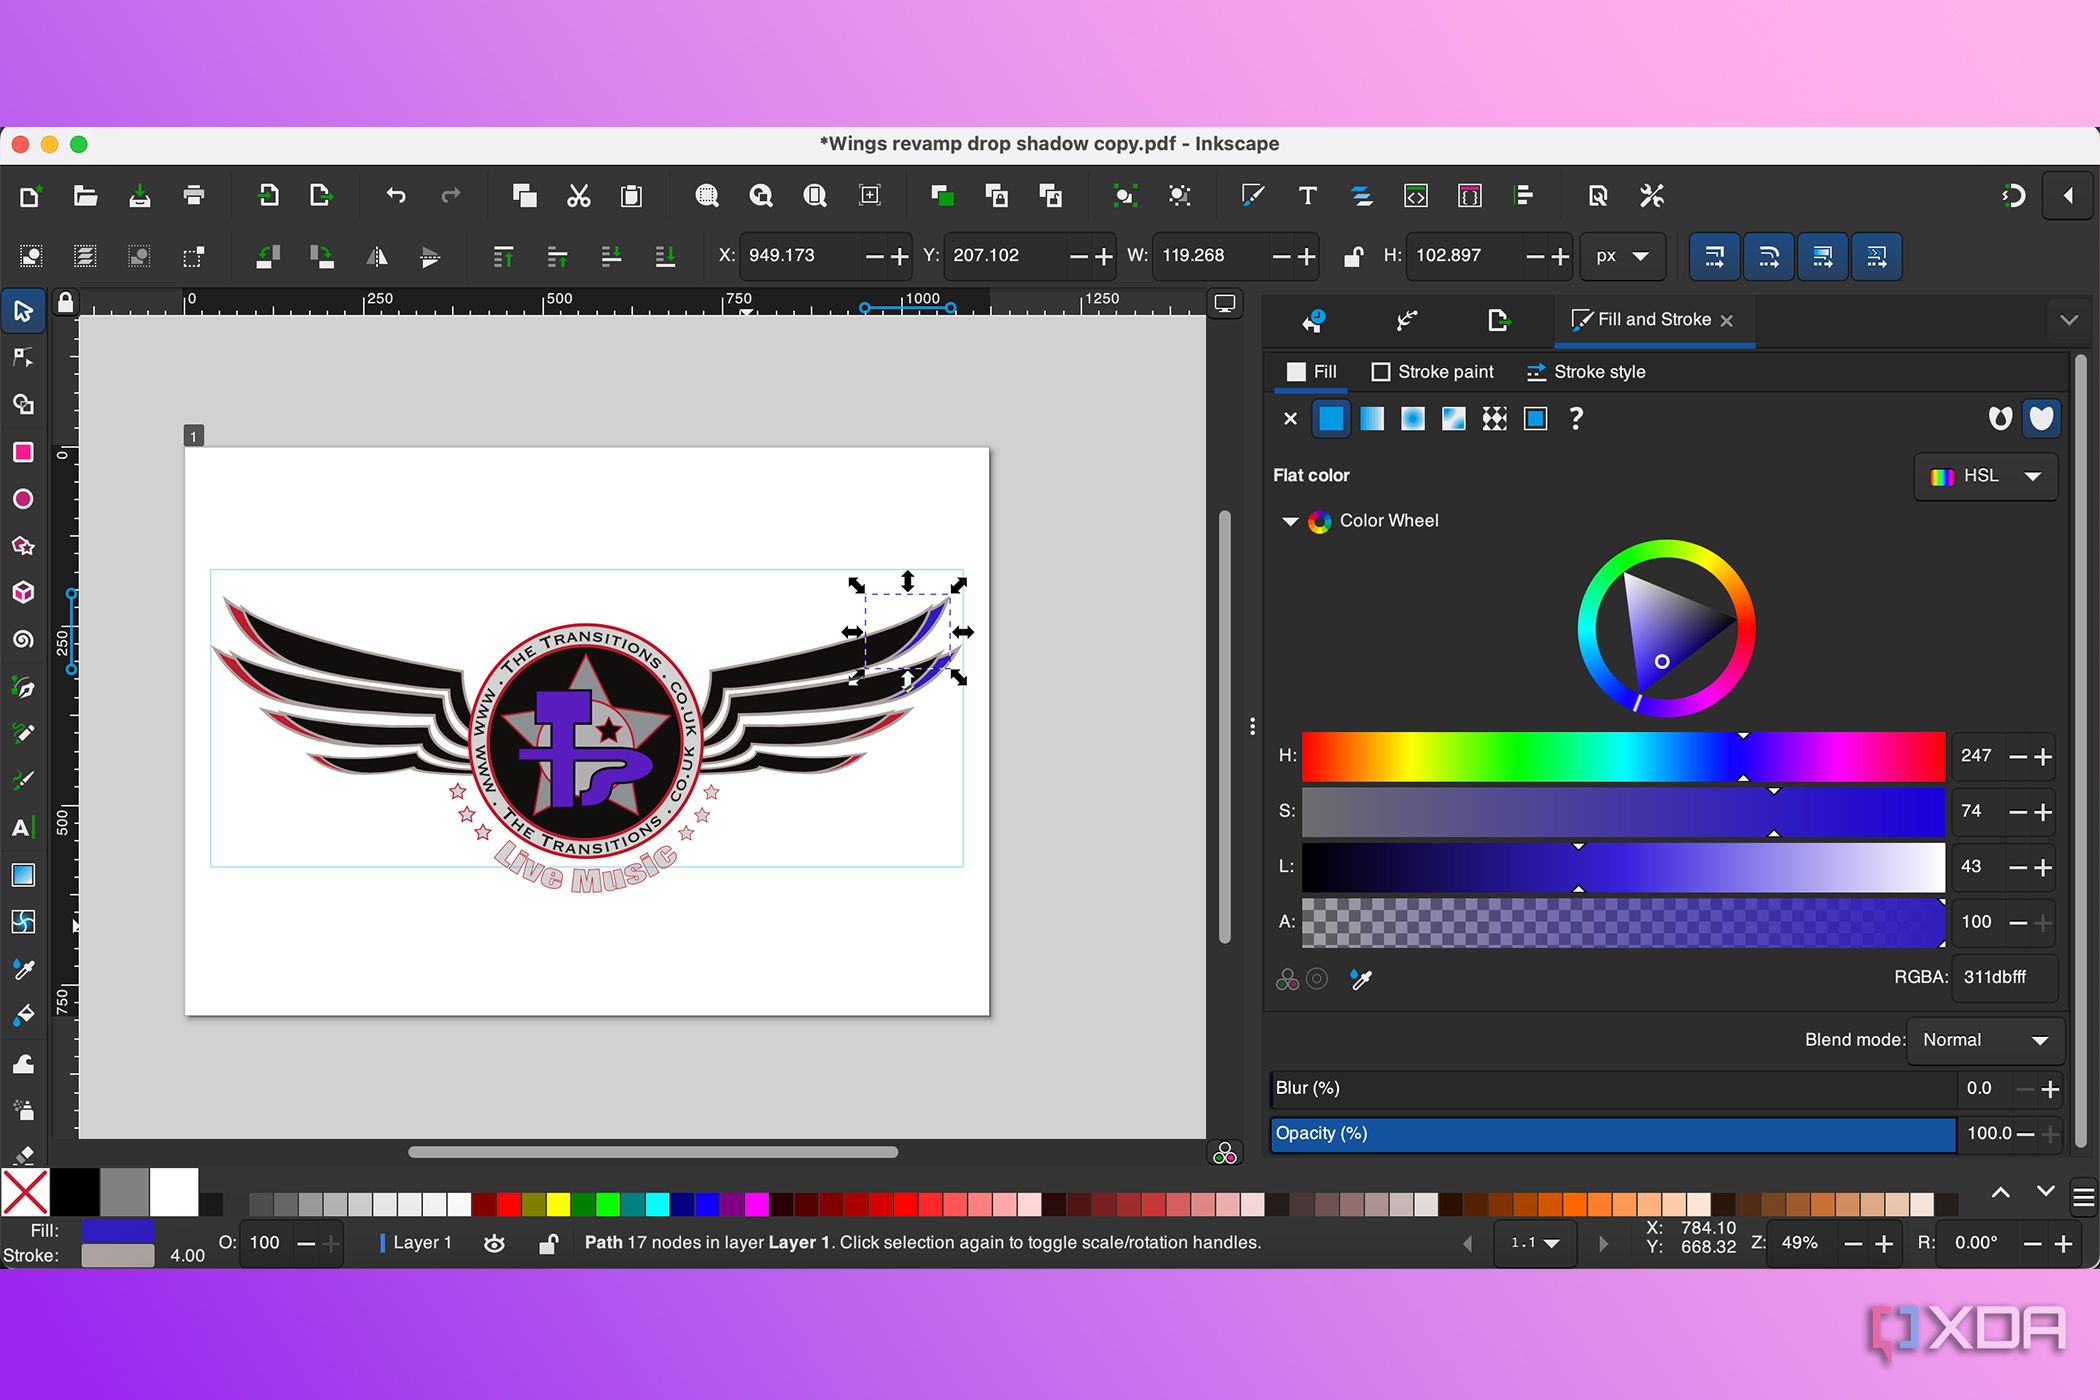Collapse the Color Wheel section

pyautogui.click(x=1290, y=521)
